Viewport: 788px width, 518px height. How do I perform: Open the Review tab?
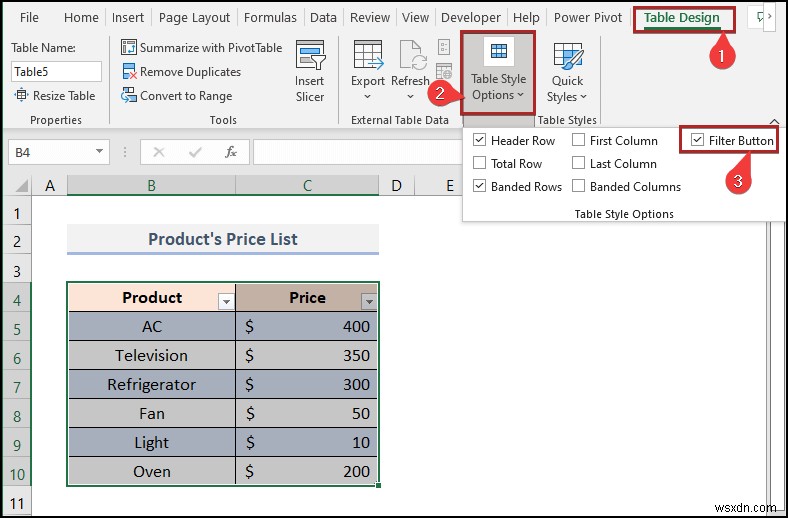point(370,18)
